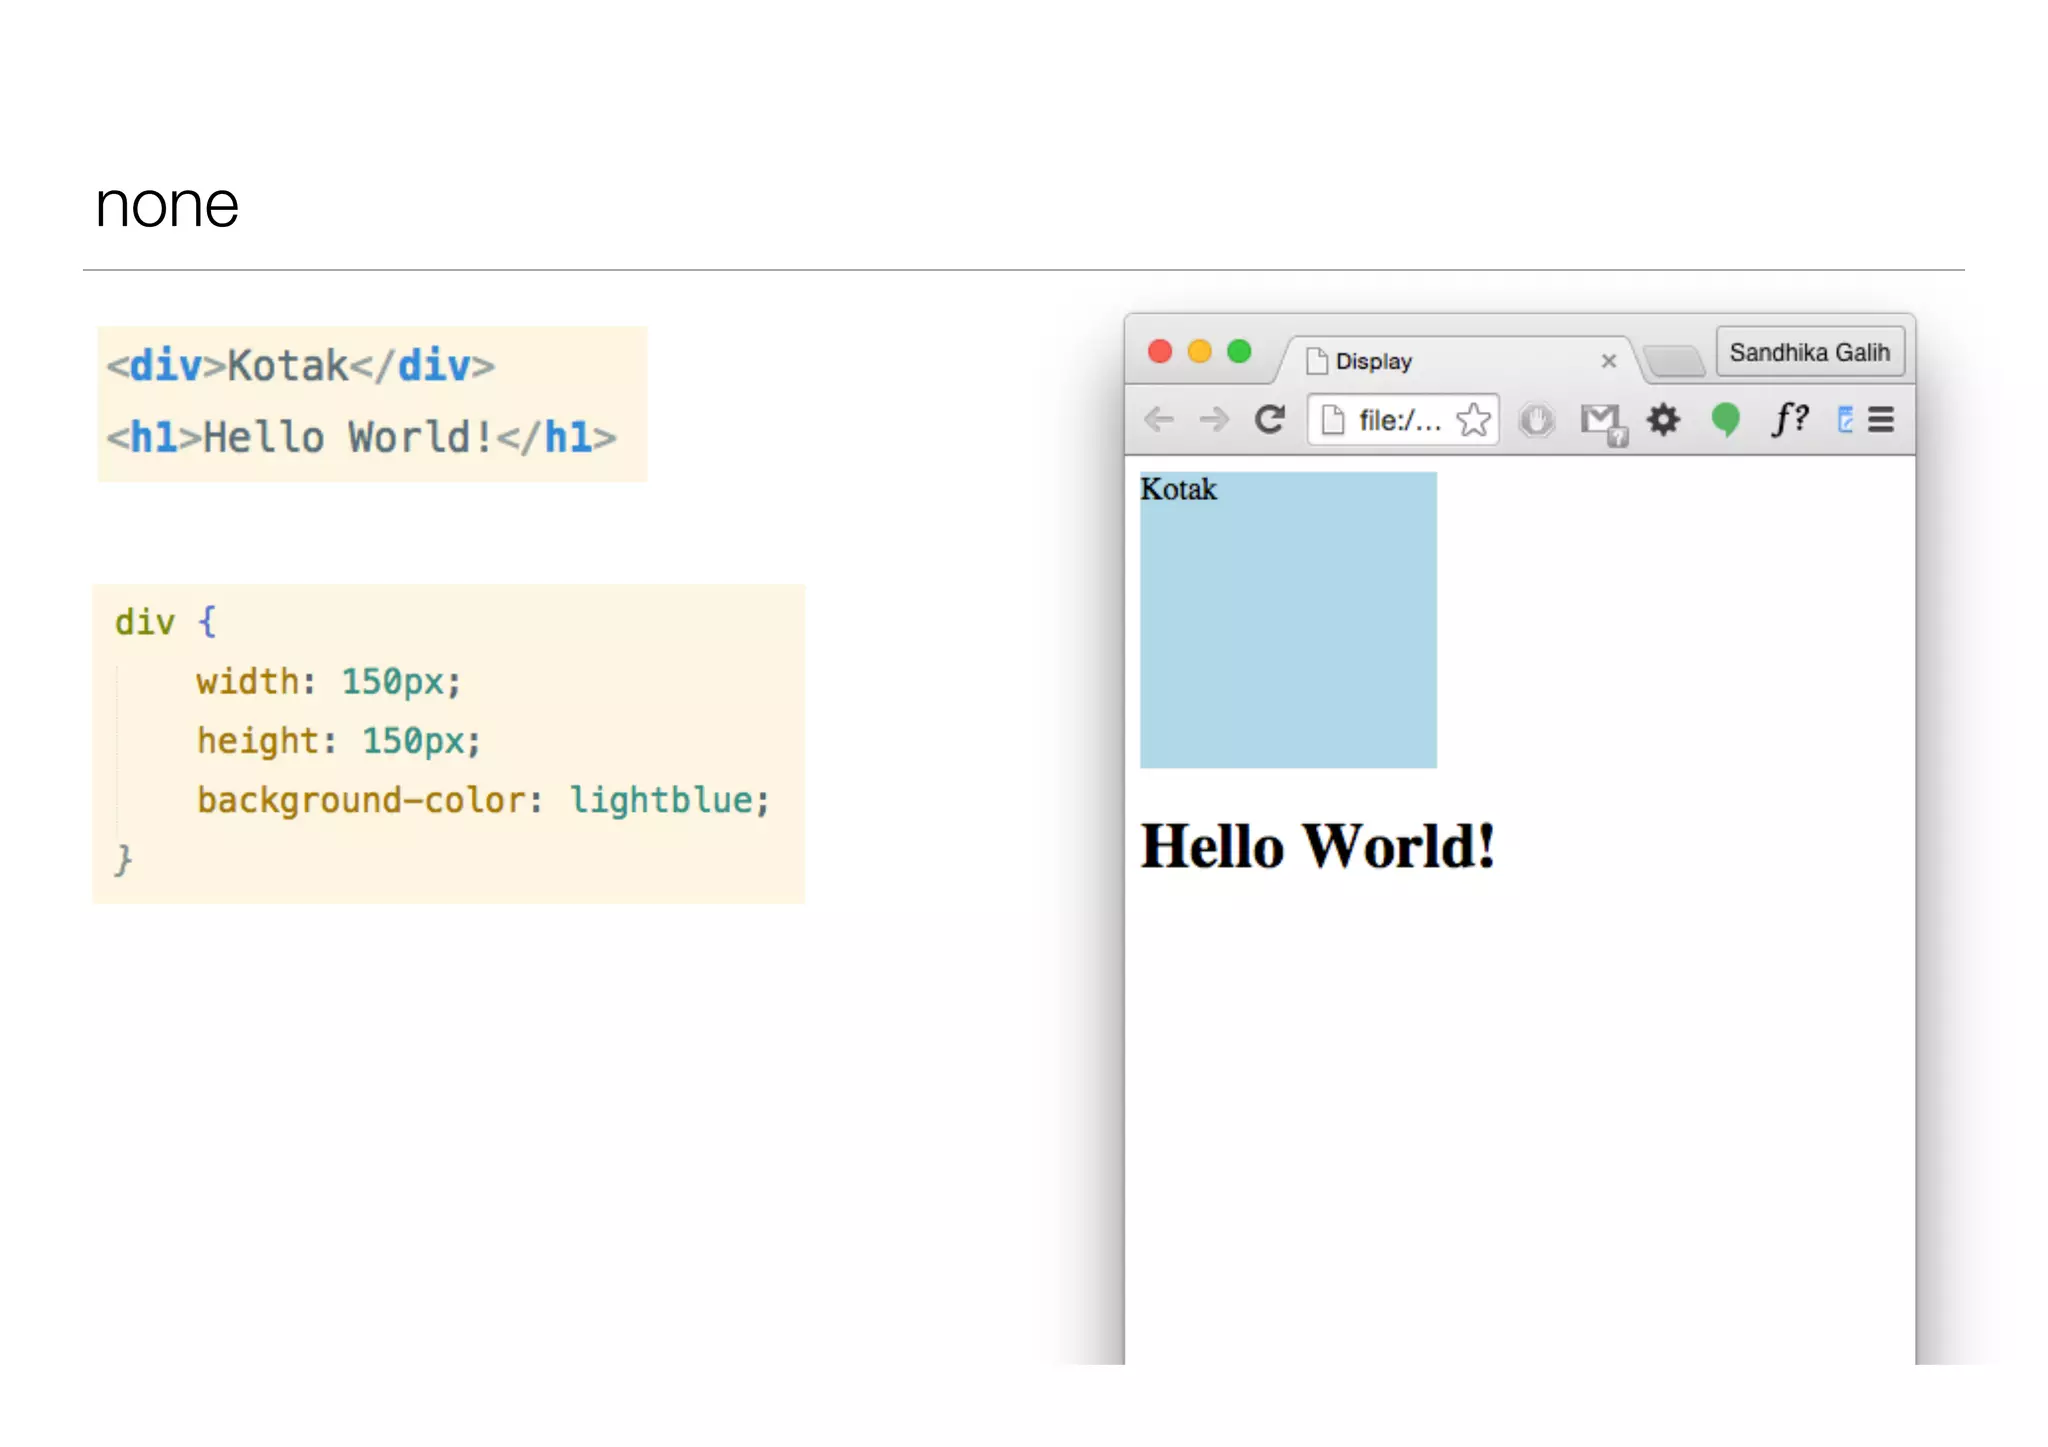Close the Display tab
Viewport: 2048px width, 1447px height.
click(1608, 361)
